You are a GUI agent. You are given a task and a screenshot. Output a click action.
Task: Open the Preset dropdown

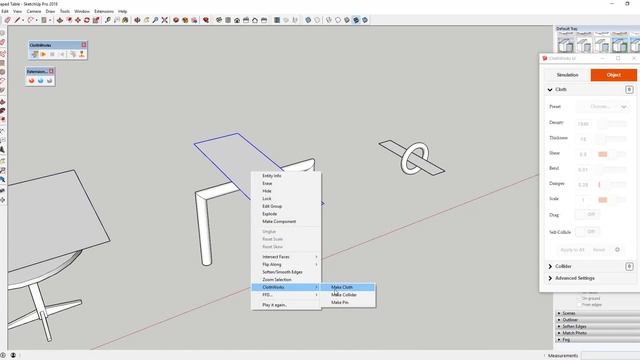(x=602, y=107)
